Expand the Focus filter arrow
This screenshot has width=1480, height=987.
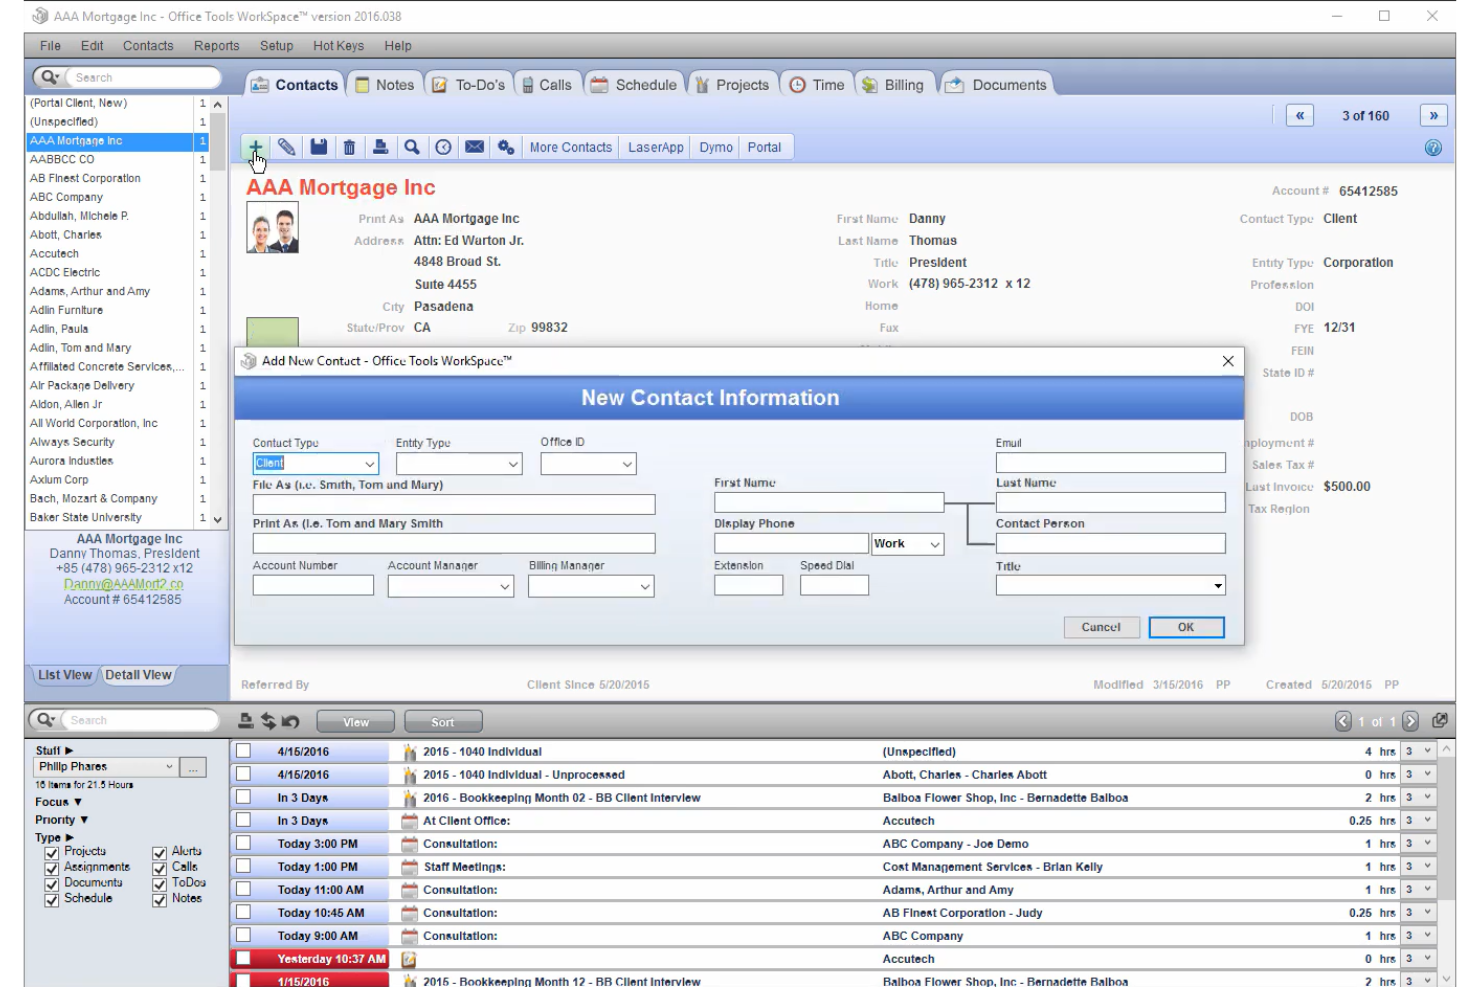point(78,802)
